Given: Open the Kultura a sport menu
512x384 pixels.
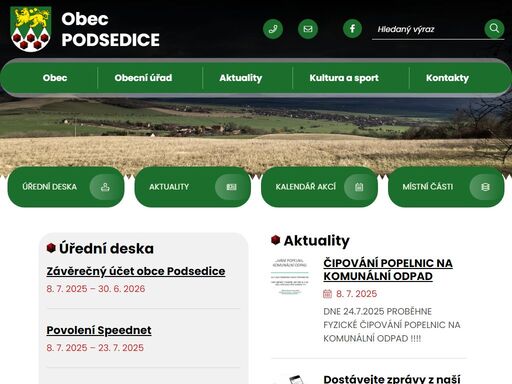Looking at the screenshot, I should pyautogui.click(x=344, y=78).
